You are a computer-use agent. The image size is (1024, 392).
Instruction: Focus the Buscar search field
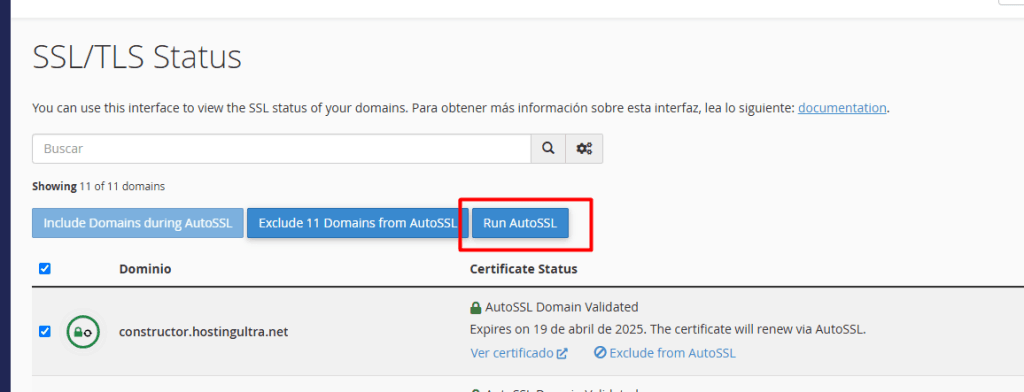[281, 149]
